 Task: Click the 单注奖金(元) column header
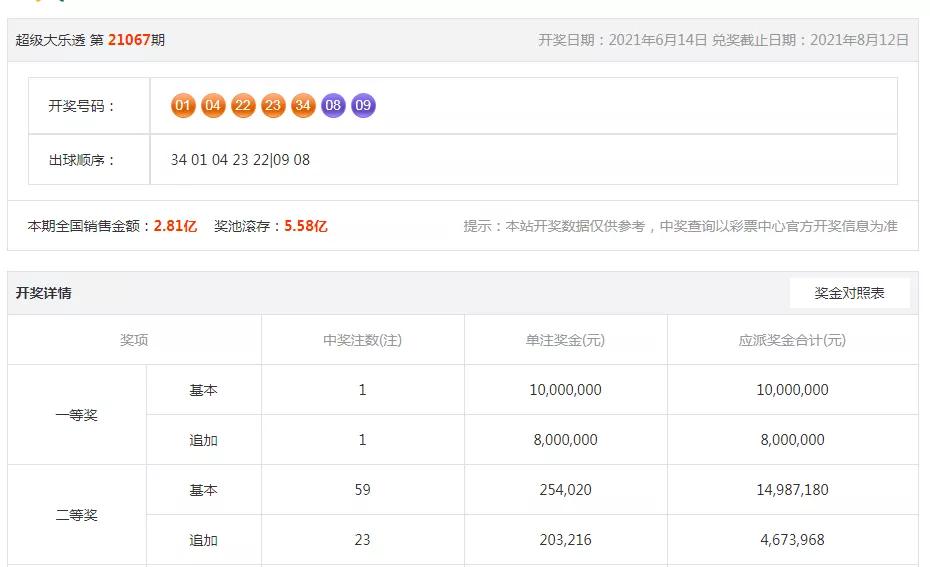565,340
